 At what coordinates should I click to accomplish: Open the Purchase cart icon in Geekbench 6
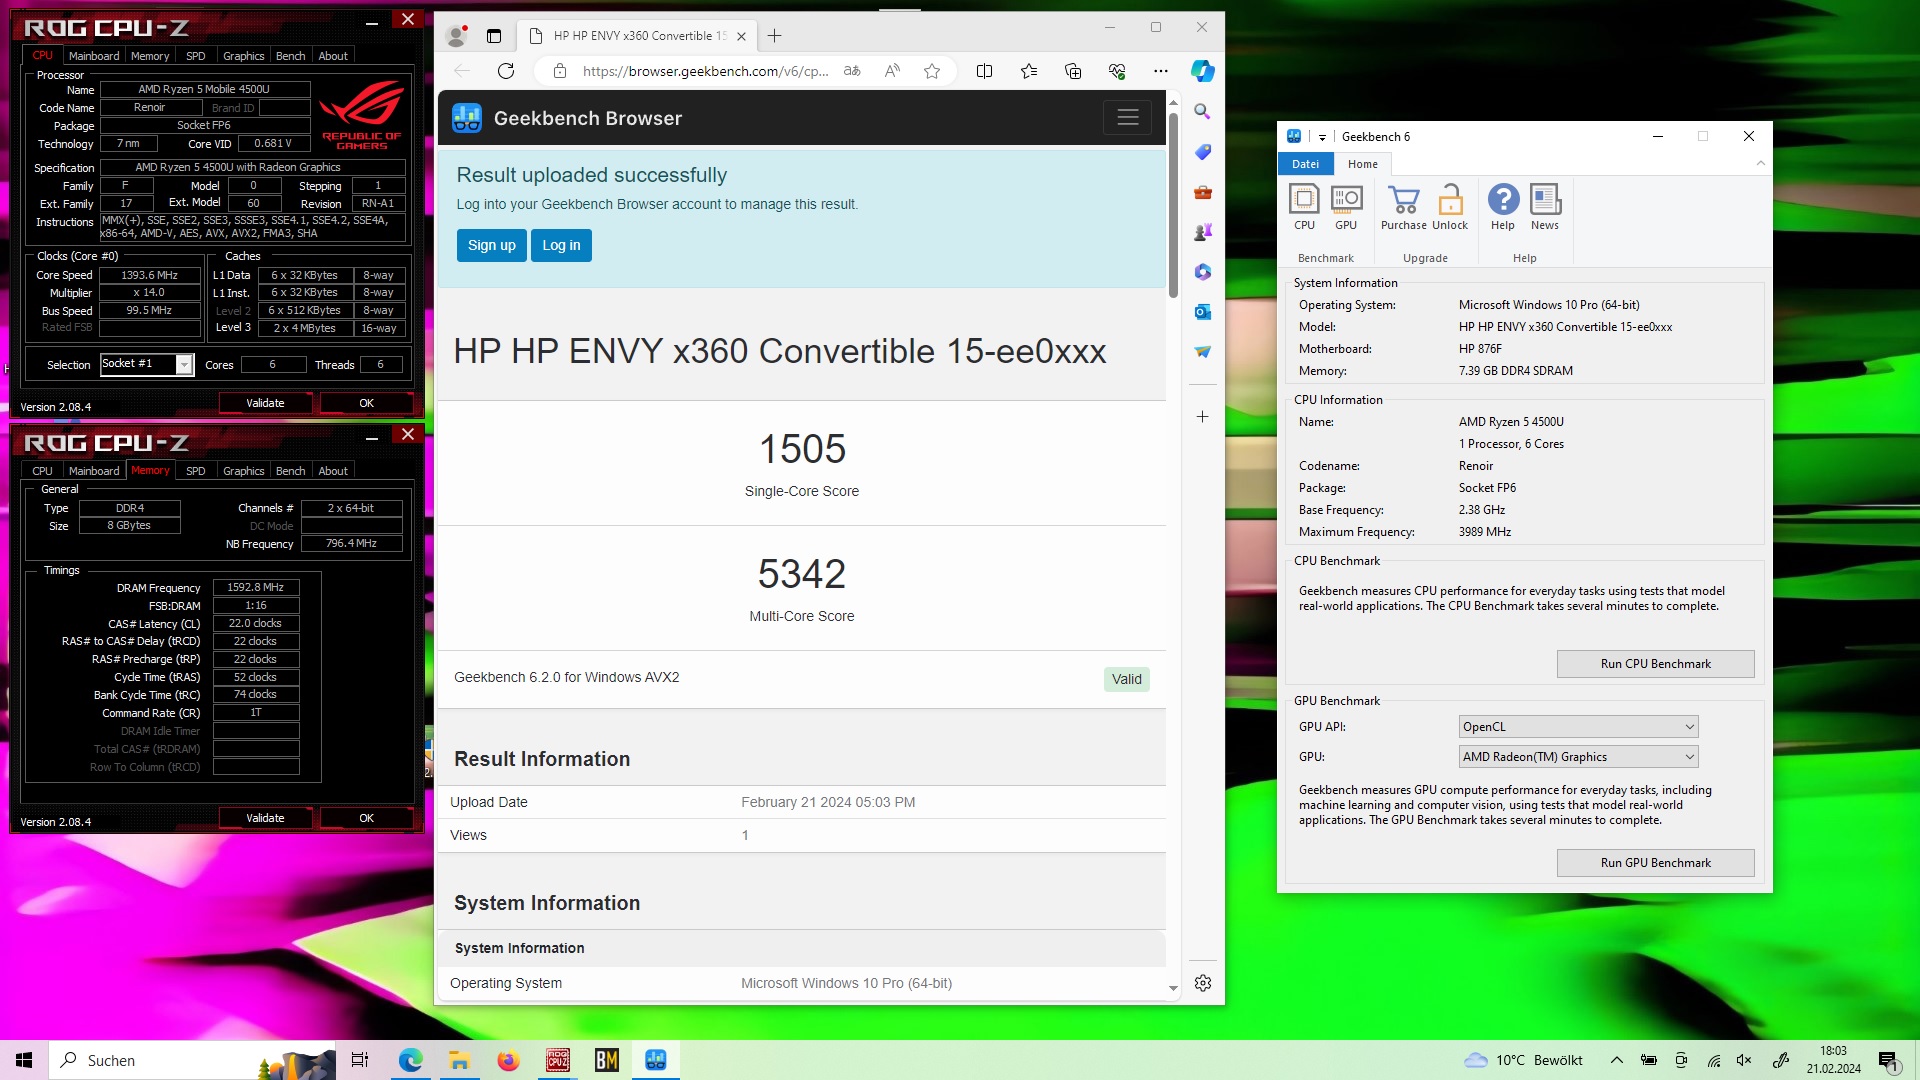tap(1403, 207)
